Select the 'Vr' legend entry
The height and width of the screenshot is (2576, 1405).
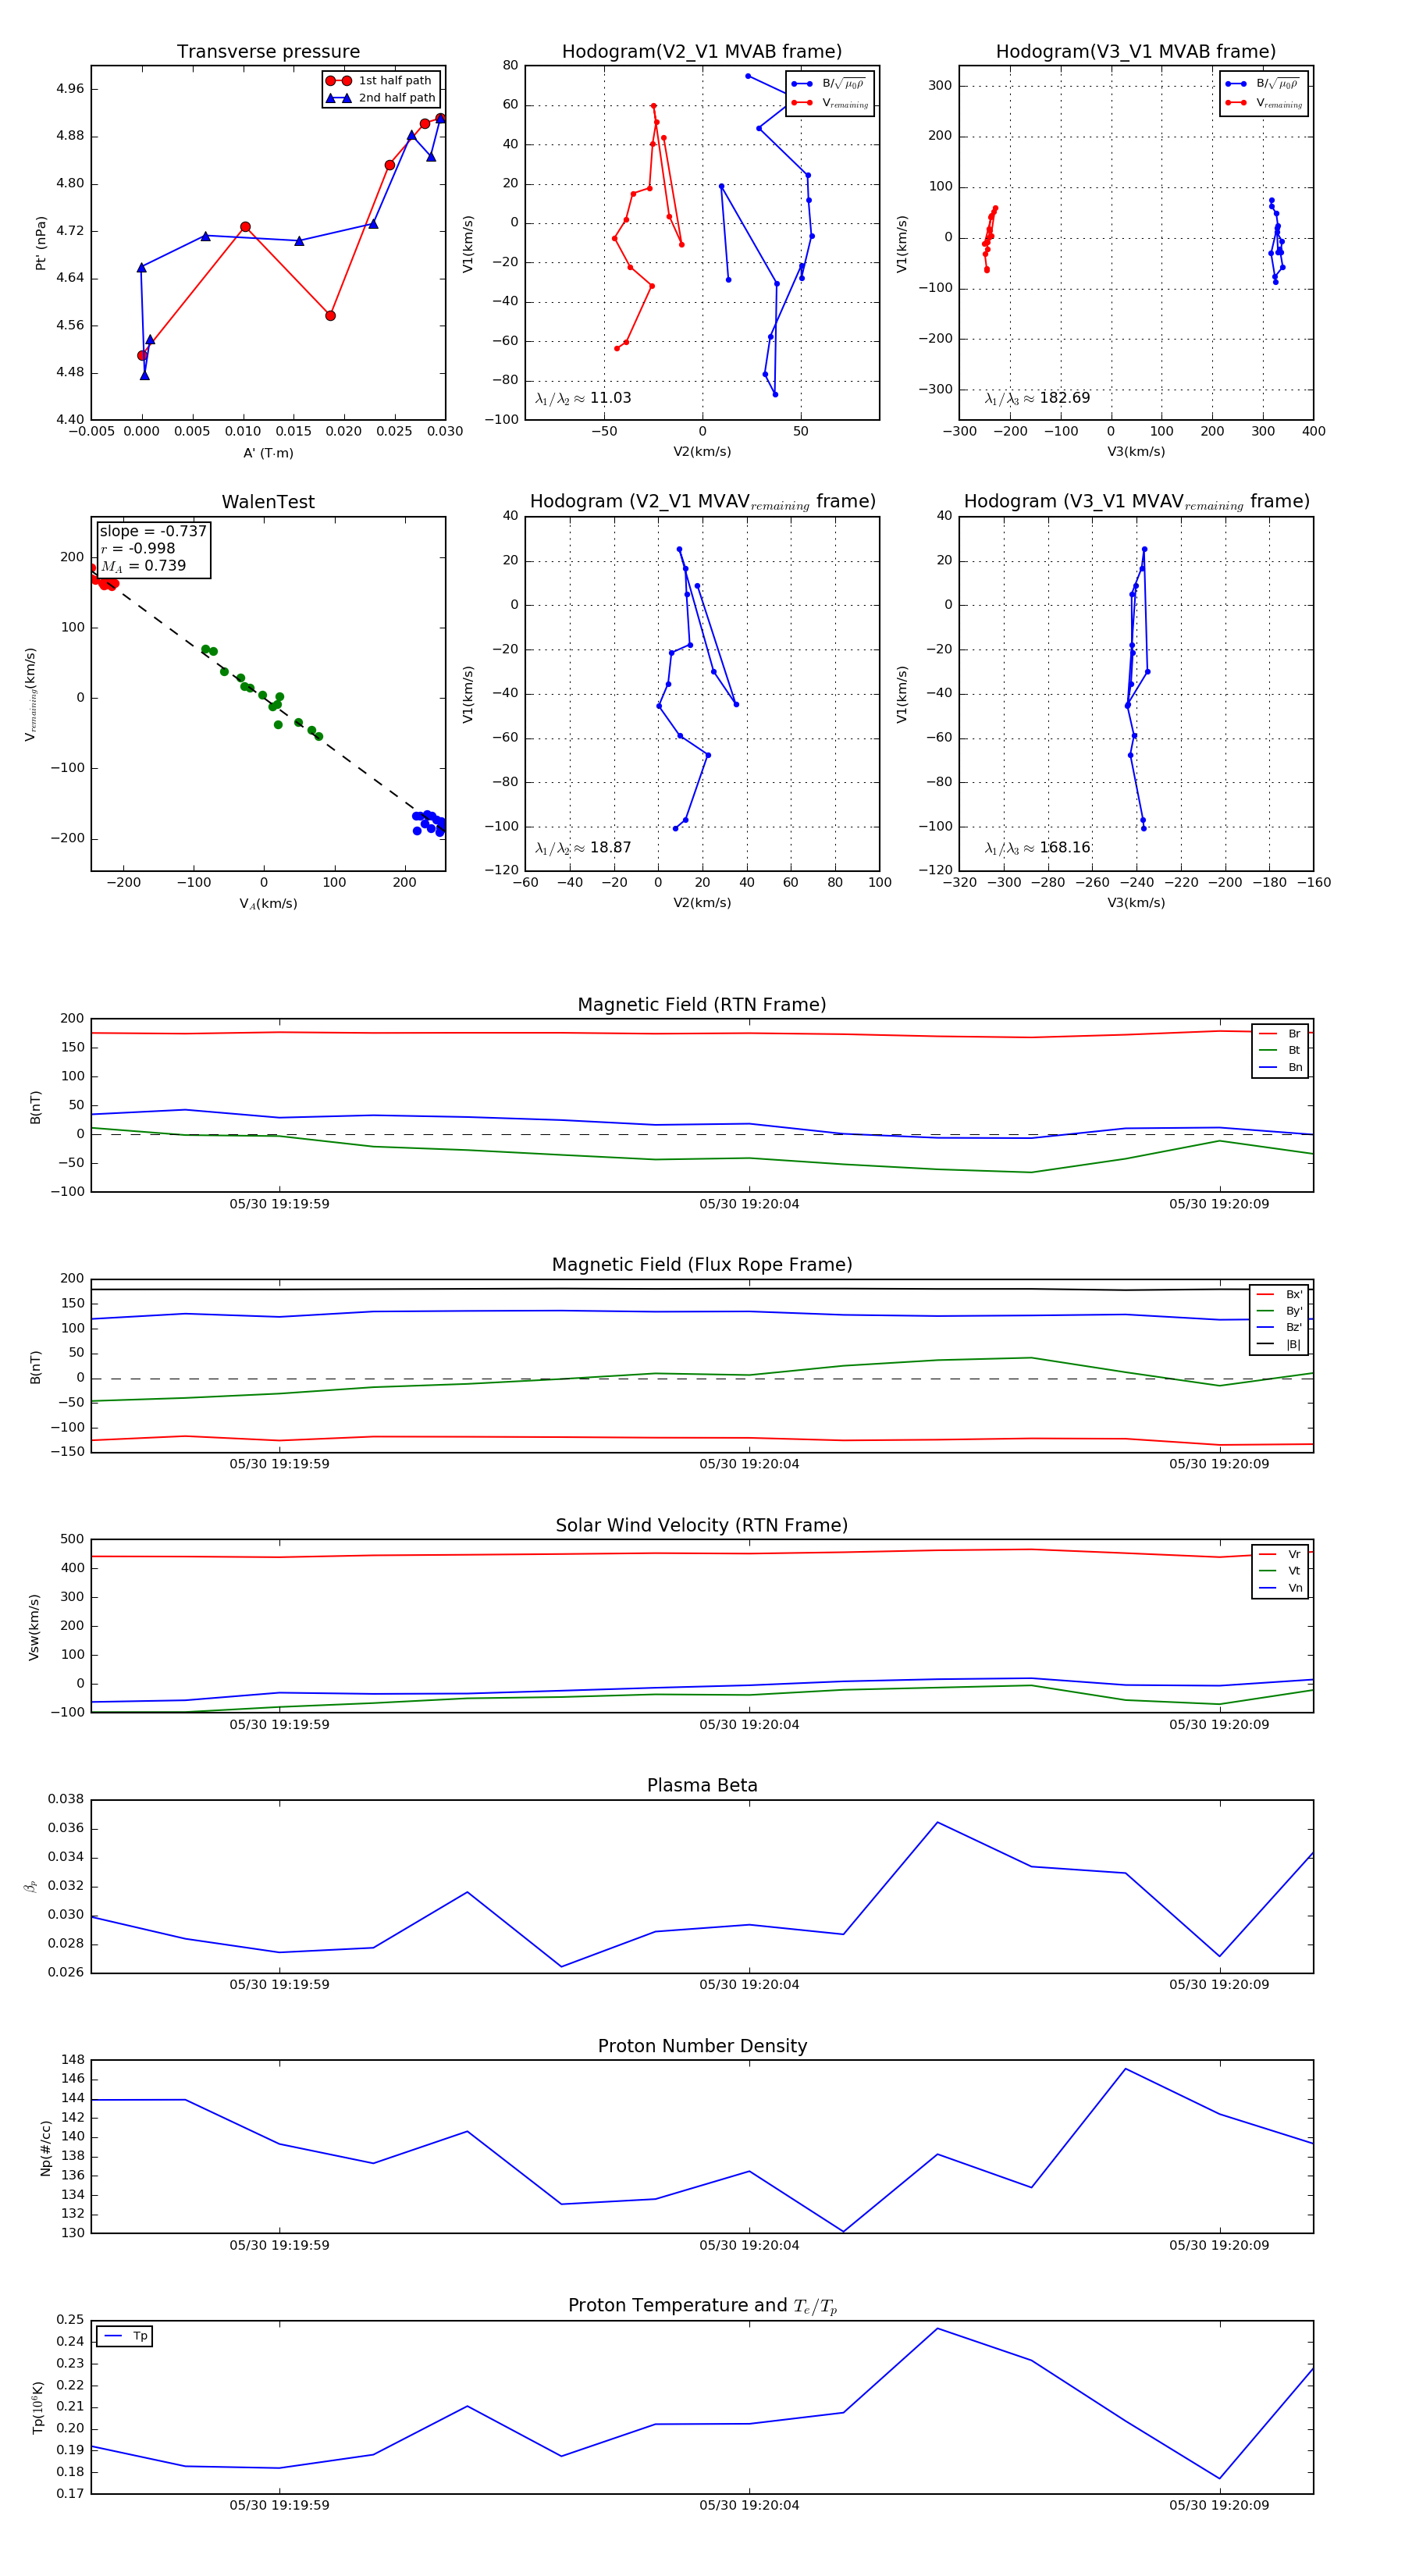pyautogui.click(x=1280, y=1554)
